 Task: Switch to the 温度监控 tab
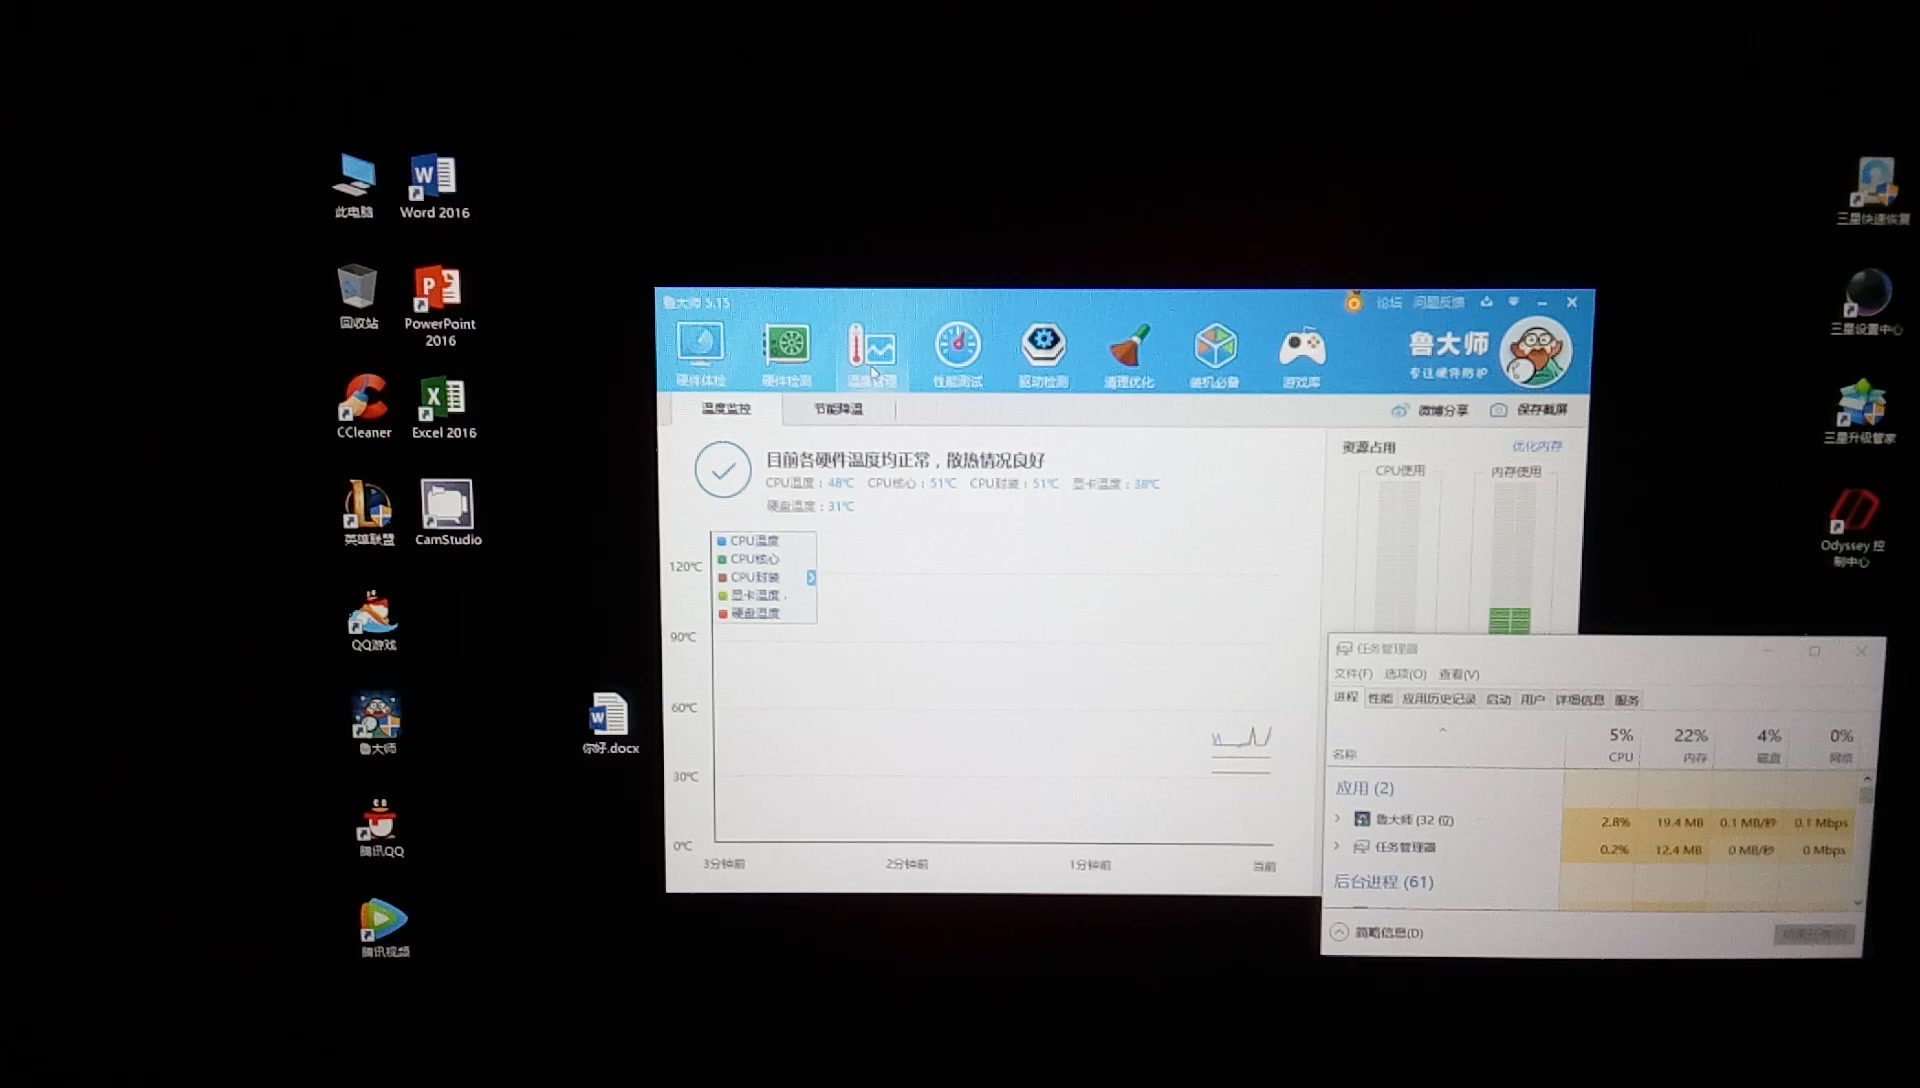tap(725, 409)
